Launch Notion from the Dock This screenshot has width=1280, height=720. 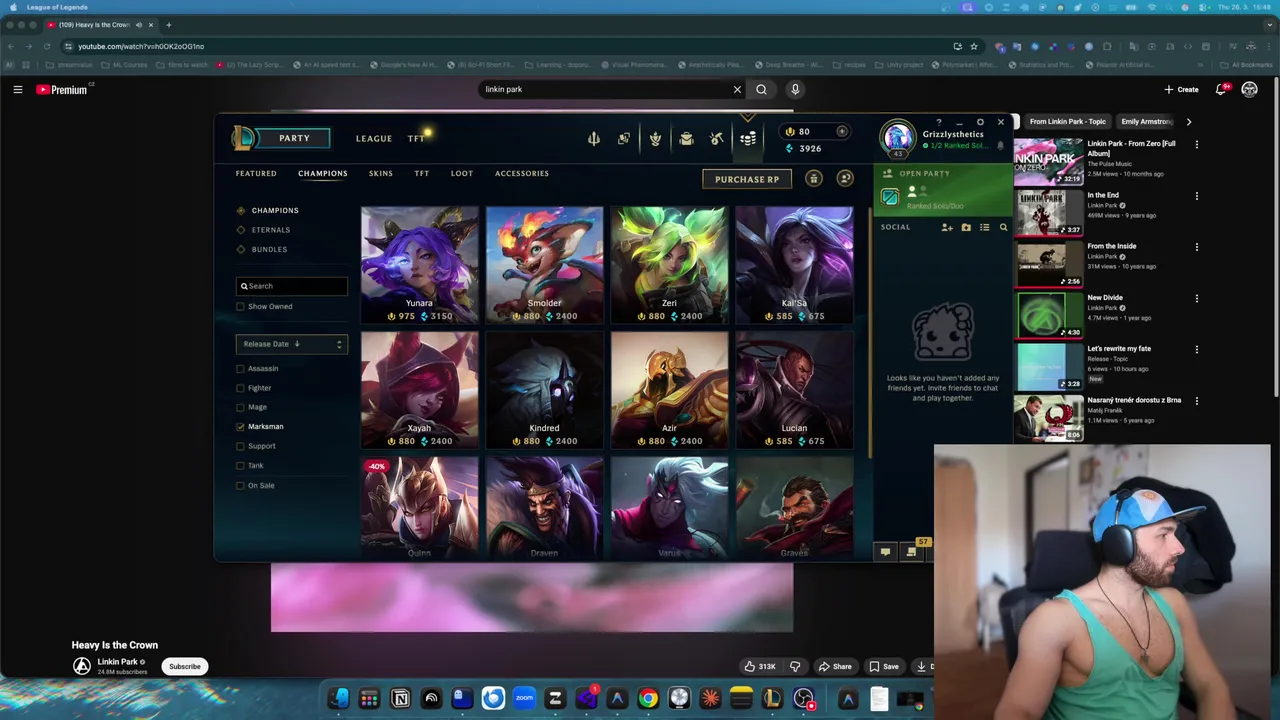click(x=400, y=699)
